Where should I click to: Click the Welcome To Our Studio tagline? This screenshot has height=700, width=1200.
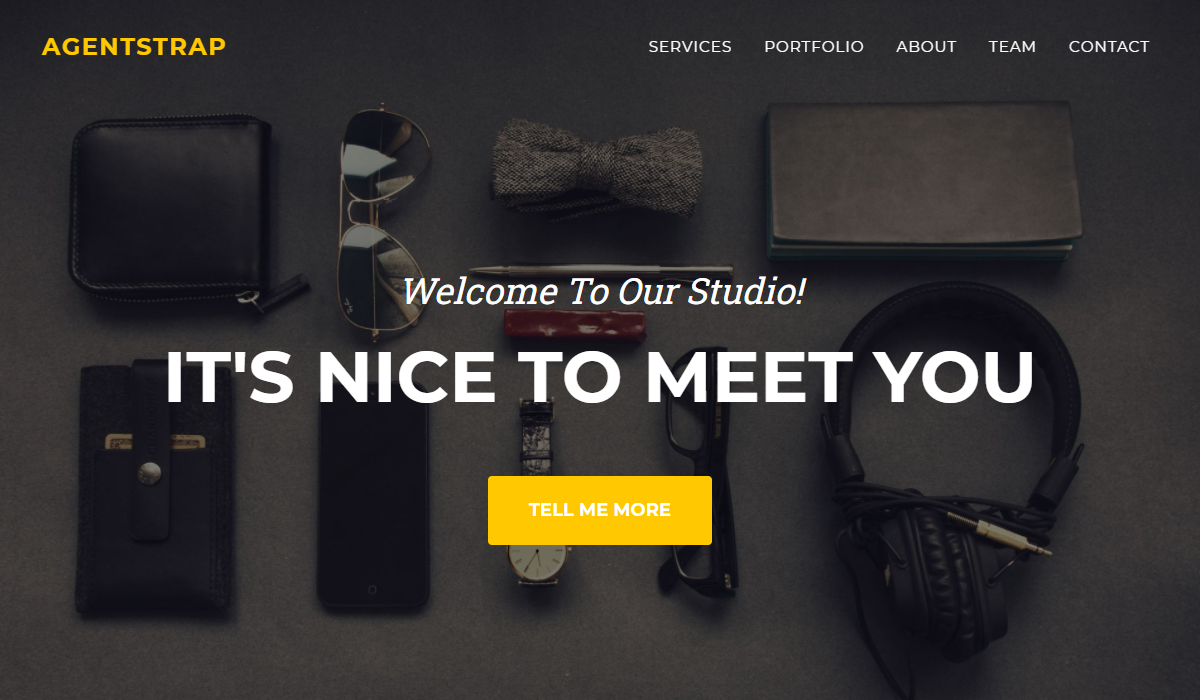tap(604, 291)
